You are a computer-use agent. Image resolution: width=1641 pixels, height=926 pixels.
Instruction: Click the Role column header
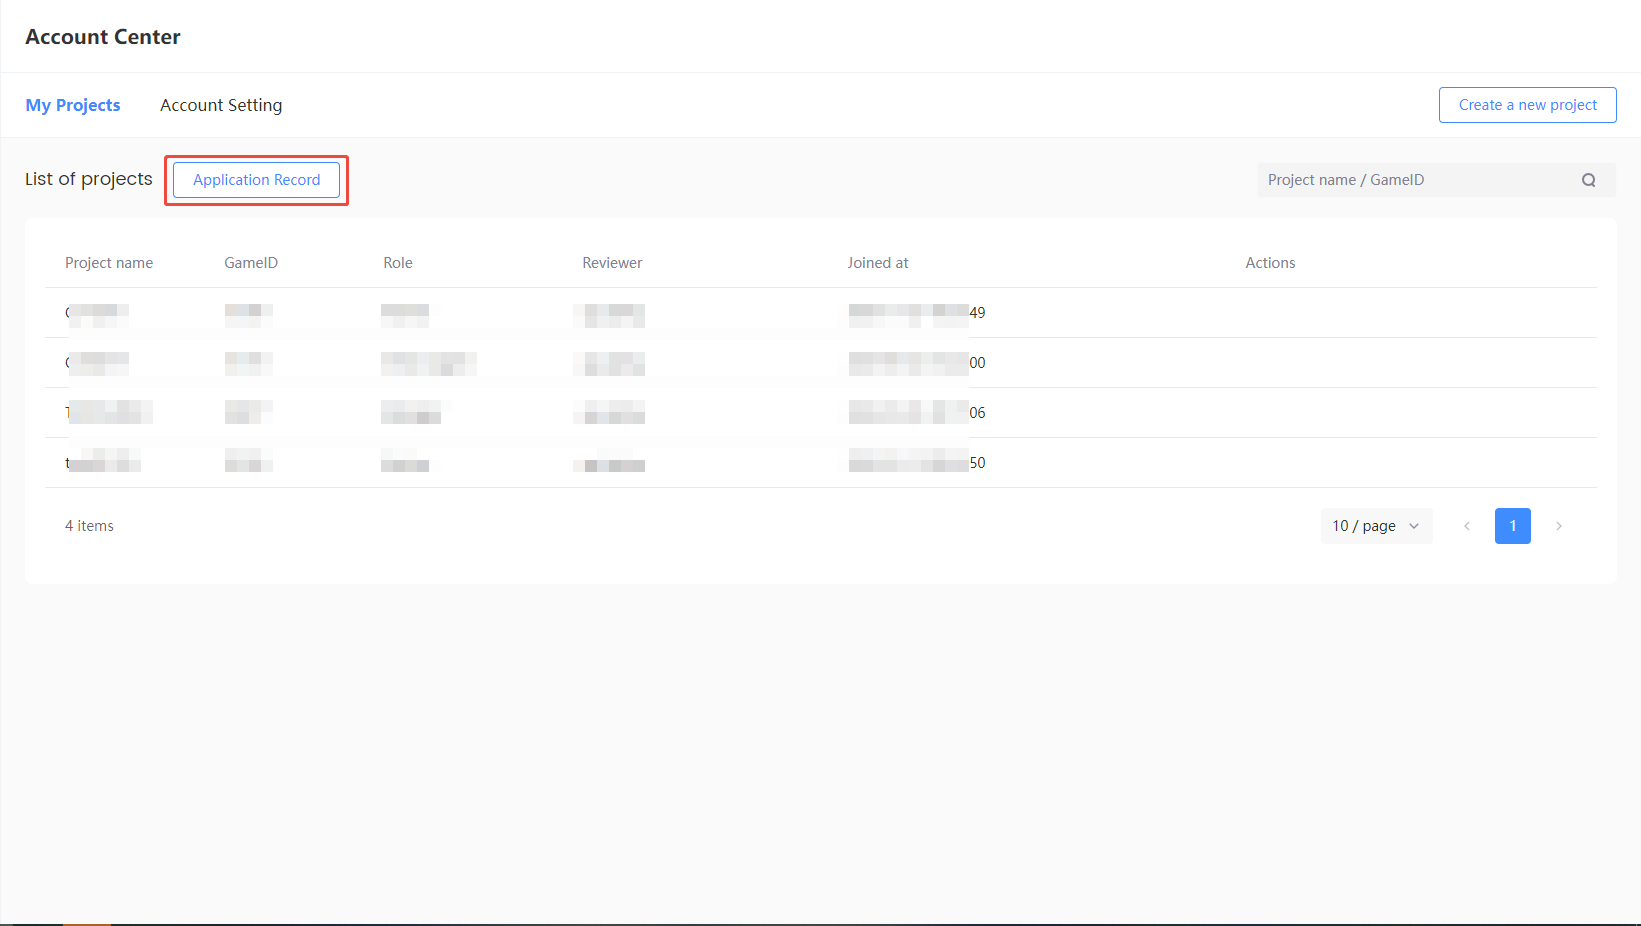[398, 263]
